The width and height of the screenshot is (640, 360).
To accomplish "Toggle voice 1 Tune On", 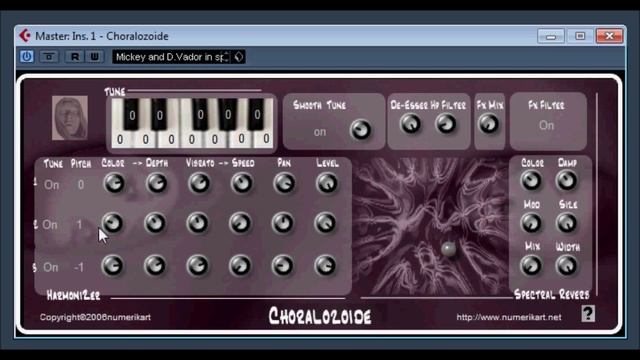I will 51,185.
